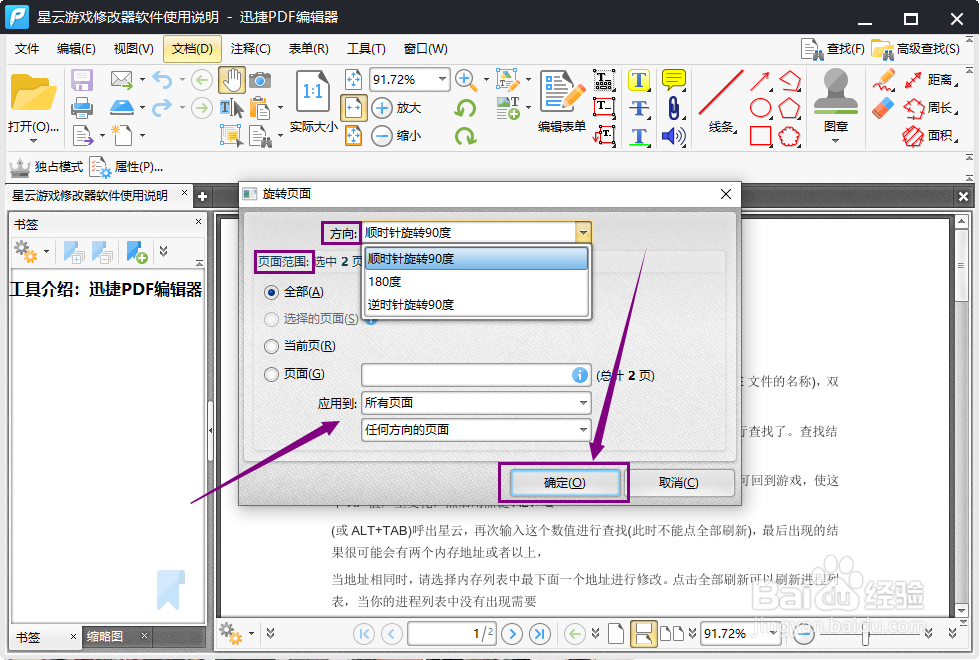The height and width of the screenshot is (660, 980).
Task: Select the 页面(G) radio option
Action: coord(272,374)
